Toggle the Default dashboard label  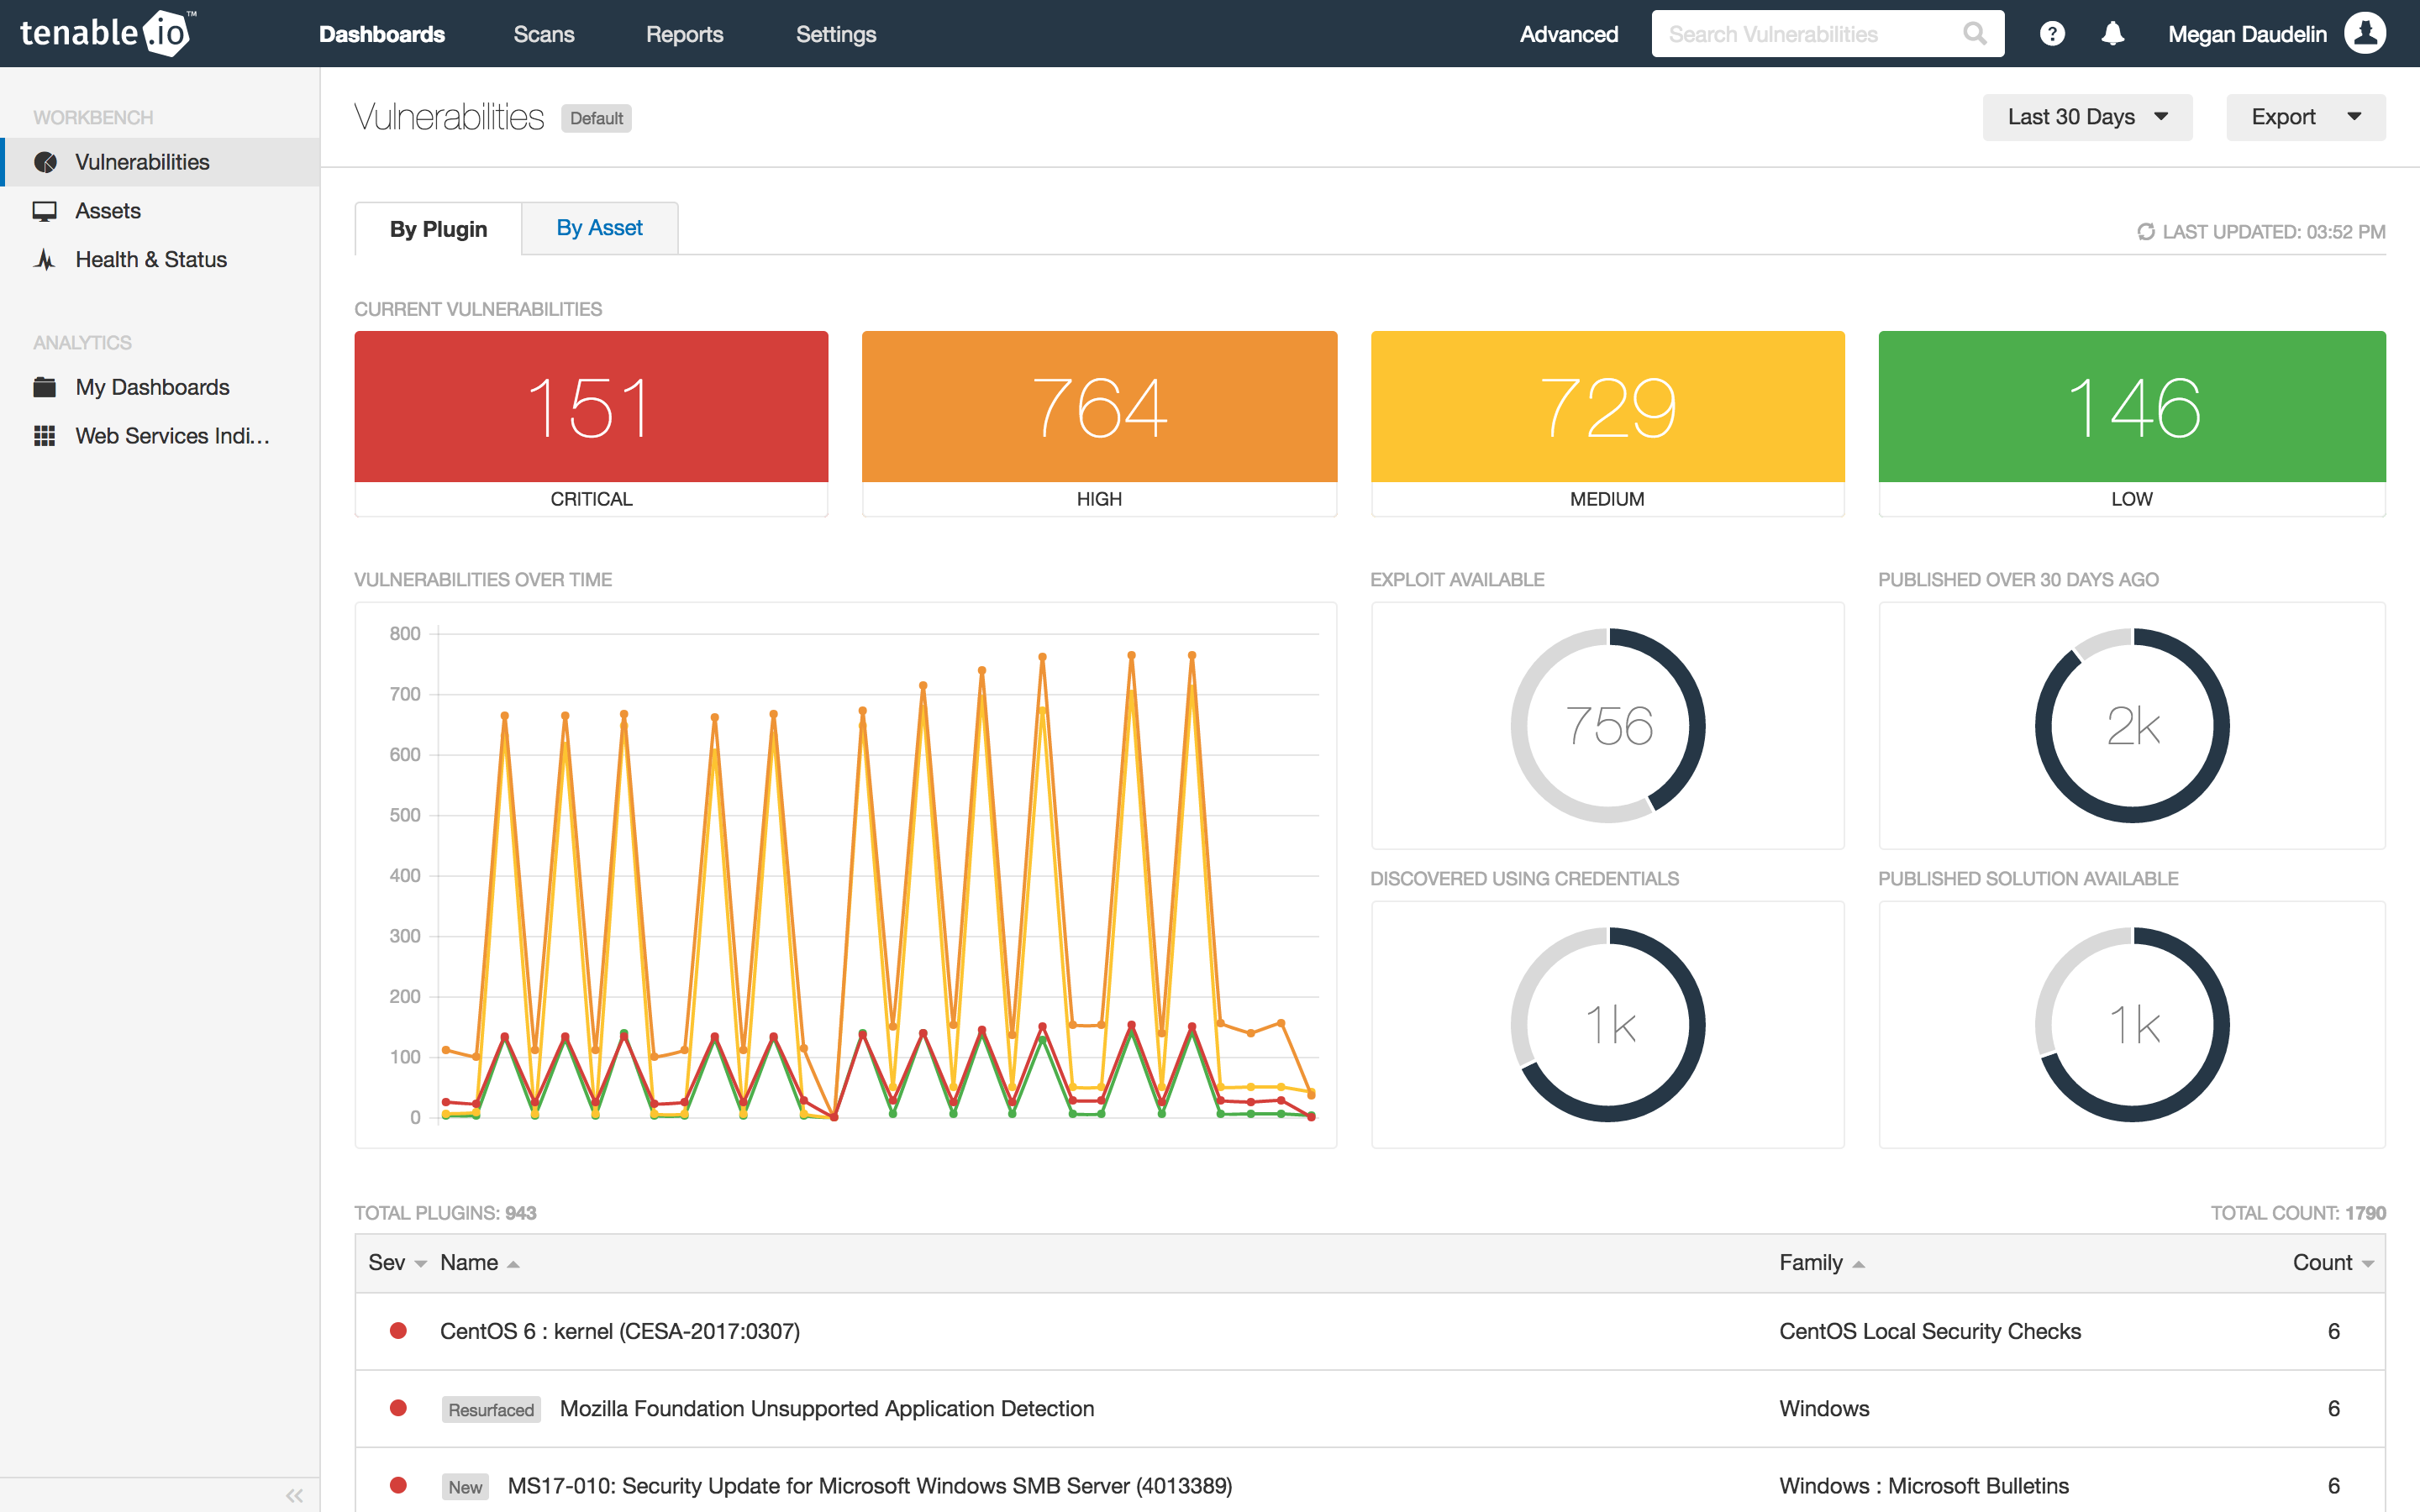coord(594,117)
